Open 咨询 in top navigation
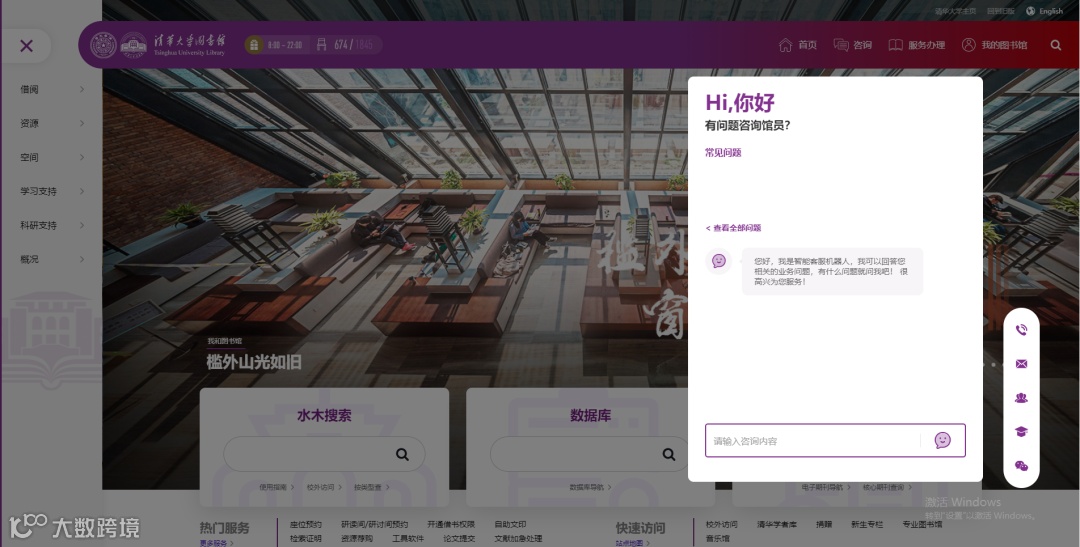This screenshot has height=547, width=1080. (x=862, y=45)
